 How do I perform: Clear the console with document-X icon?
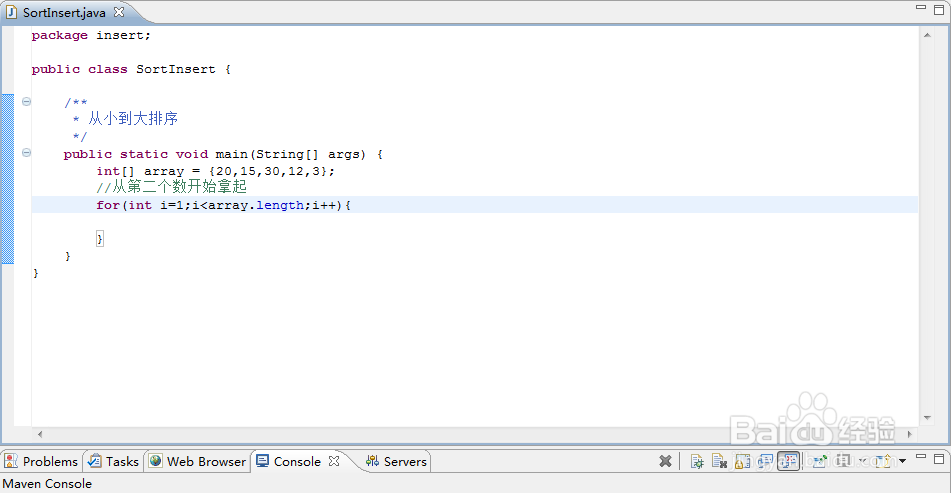click(719, 461)
